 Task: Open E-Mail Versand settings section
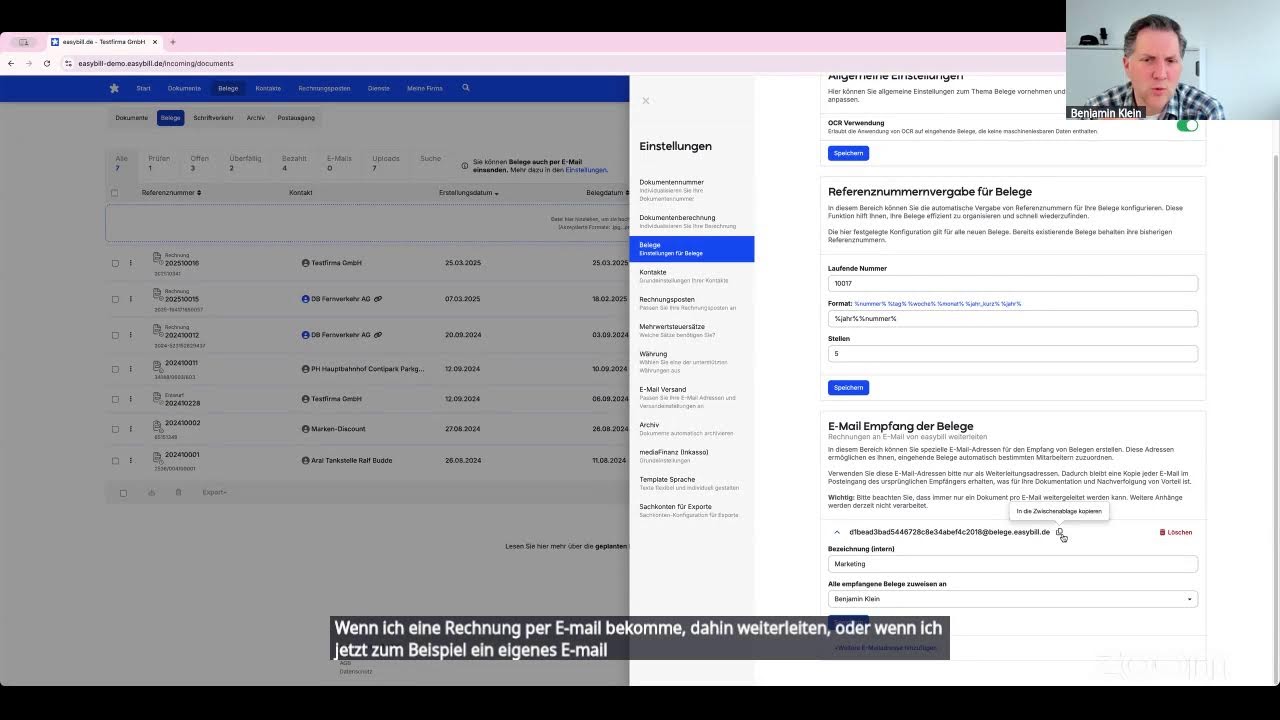click(692, 397)
